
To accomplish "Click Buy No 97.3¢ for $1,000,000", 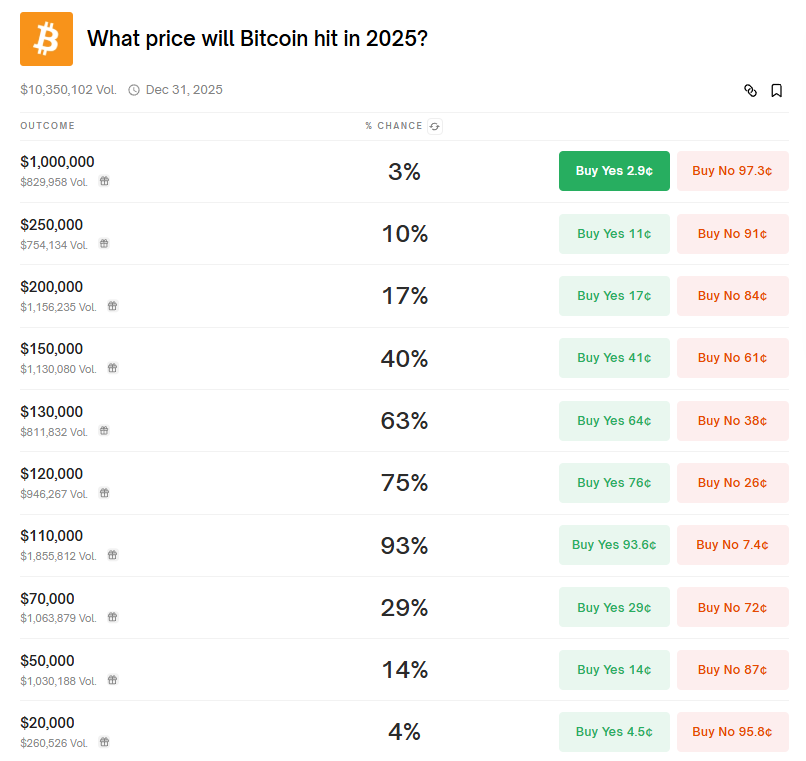I will 732,171.
